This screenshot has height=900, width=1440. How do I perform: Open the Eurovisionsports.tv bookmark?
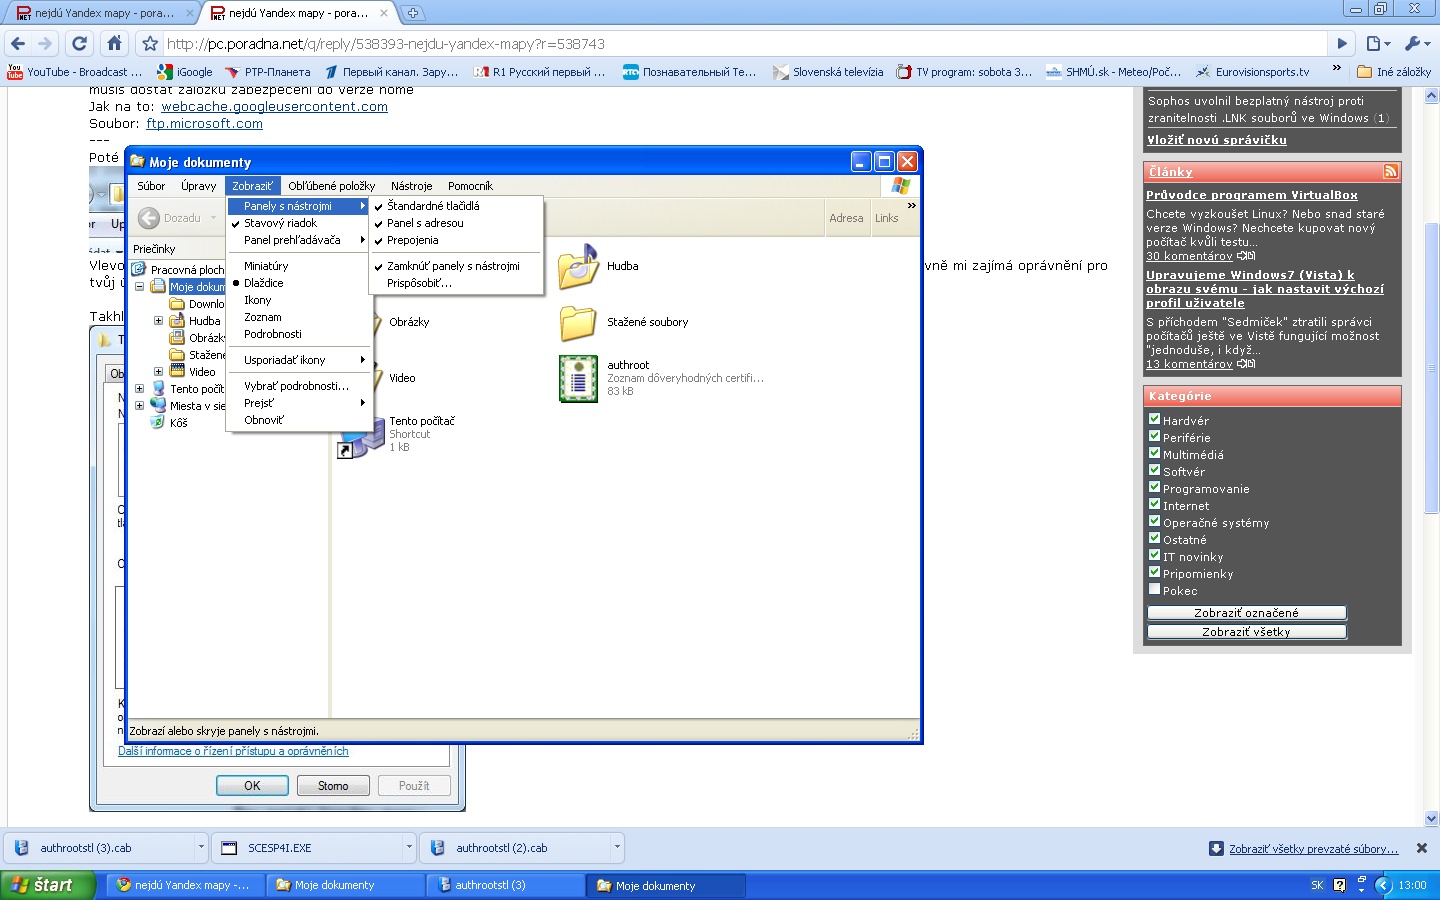1253,72
